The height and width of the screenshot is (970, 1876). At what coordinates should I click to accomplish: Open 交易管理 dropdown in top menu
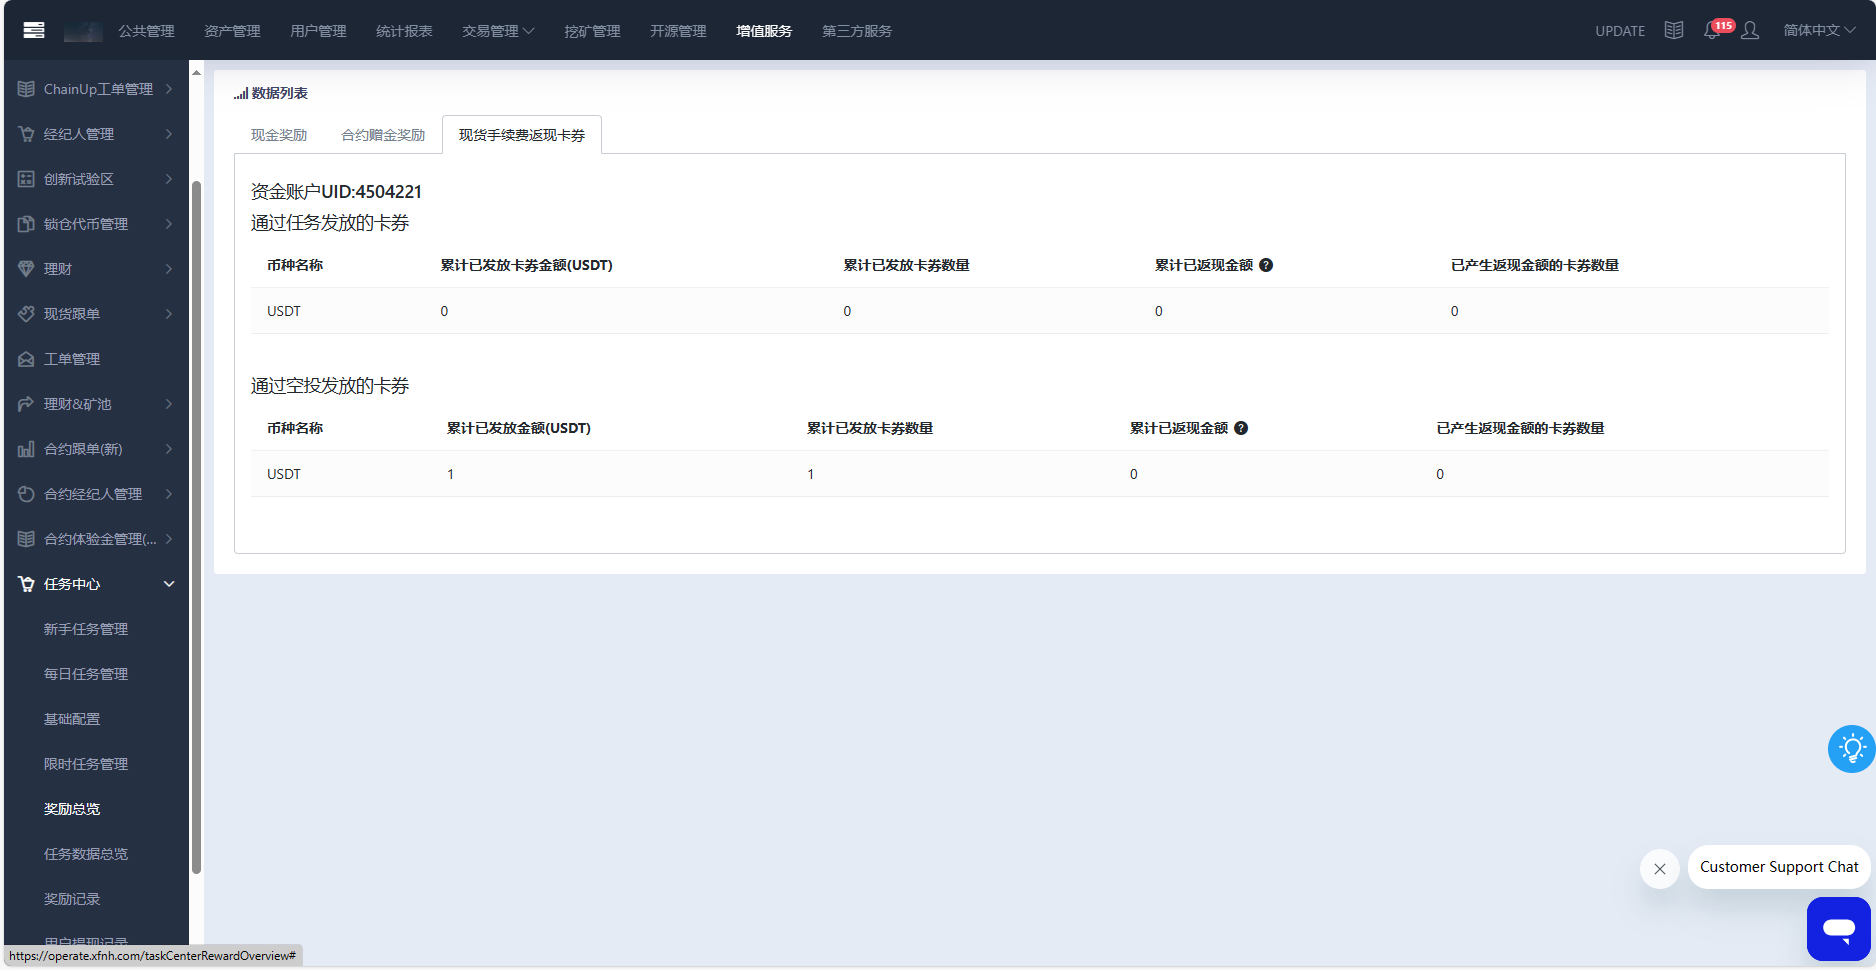[x=498, y=31]
